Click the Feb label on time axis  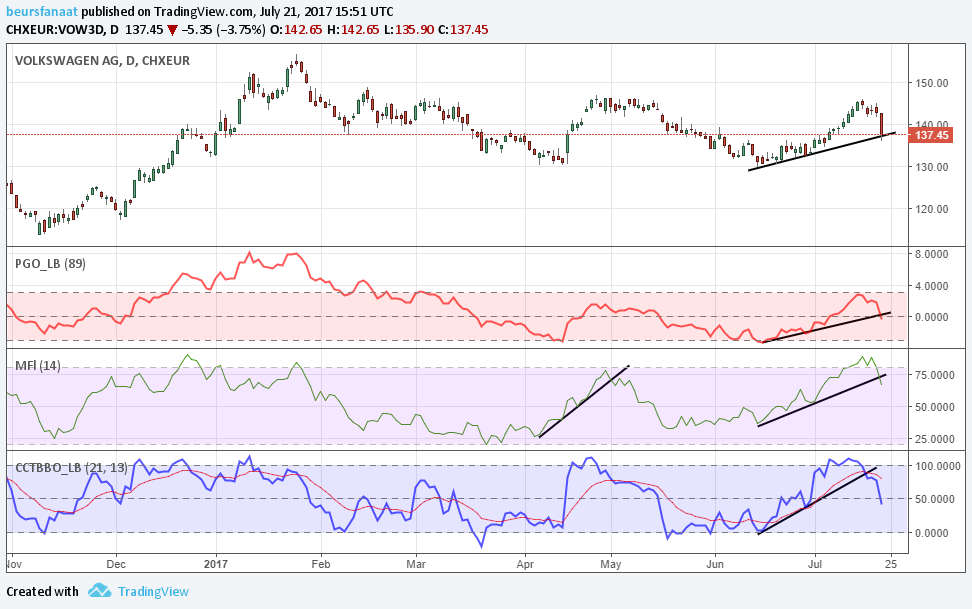pos(320,564)
